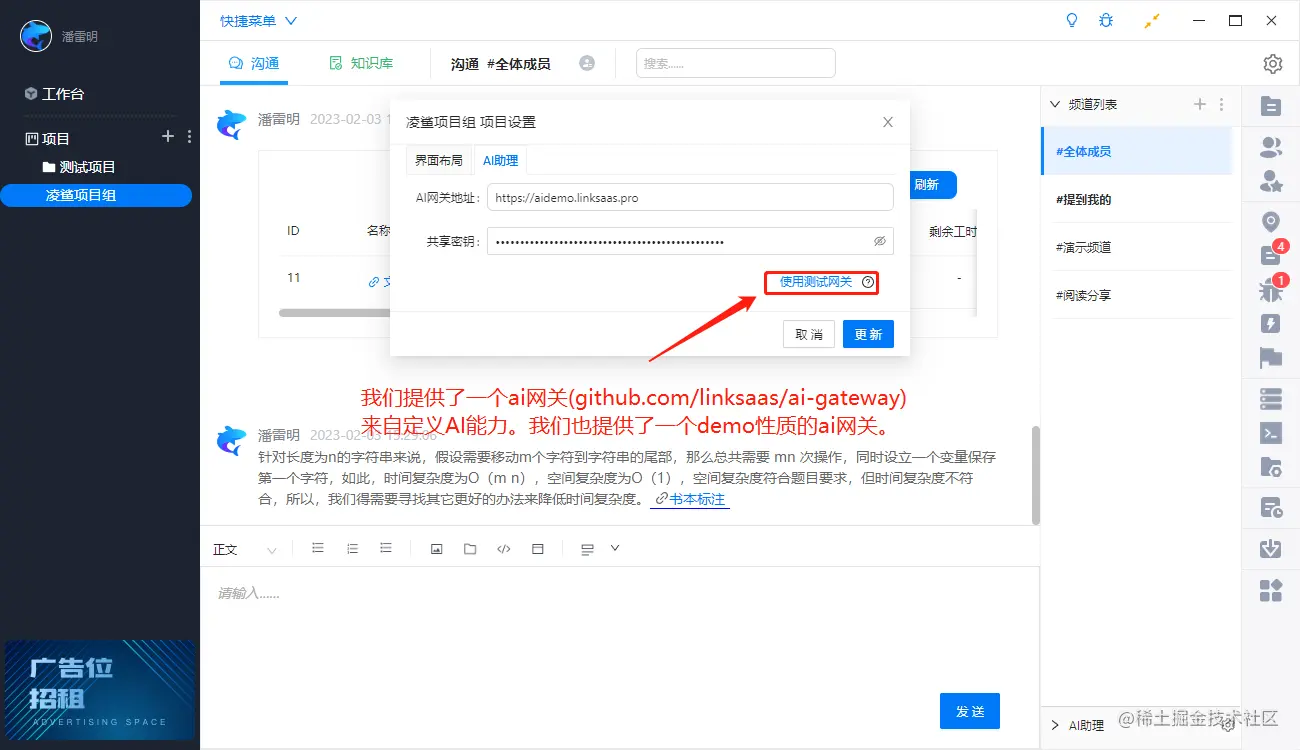Click the 搜索 search box
Viewport: 1300px width, 750px height.
pyautogui.click(x=735, y=63)
